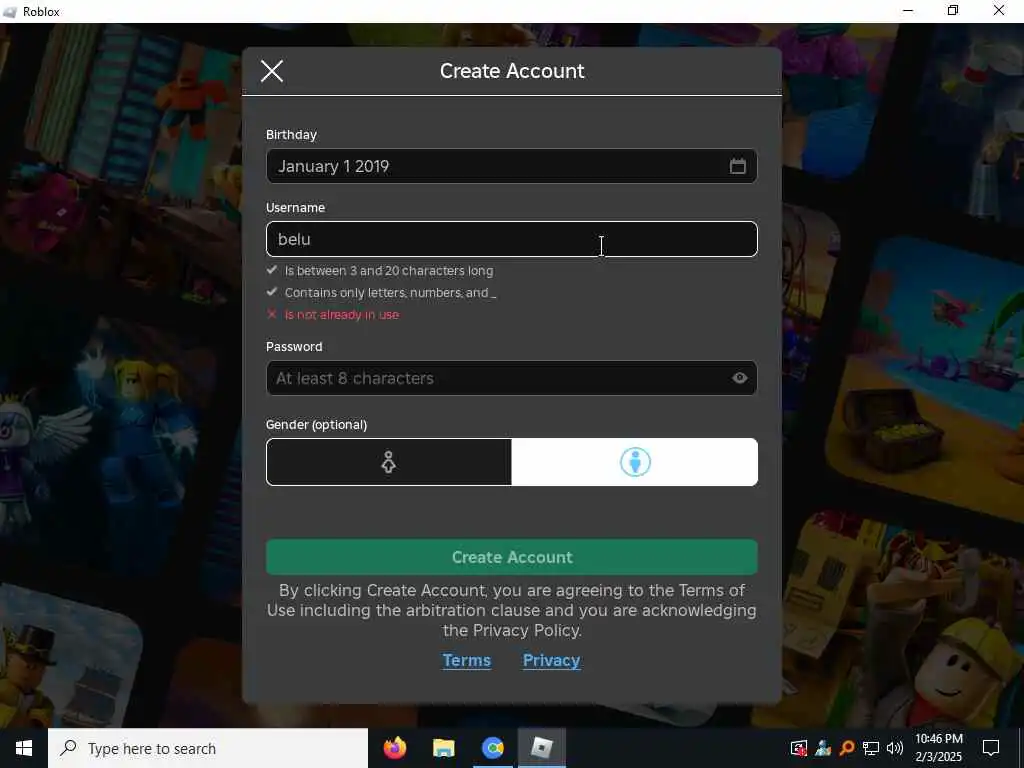The image size is (1024, 768).
Task: Click the green Create Account button
Action: (511, 557)
